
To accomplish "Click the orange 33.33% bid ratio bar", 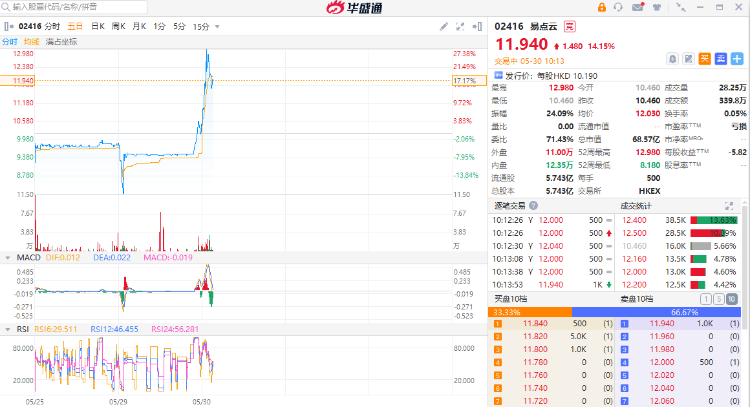I will point(530,312).
